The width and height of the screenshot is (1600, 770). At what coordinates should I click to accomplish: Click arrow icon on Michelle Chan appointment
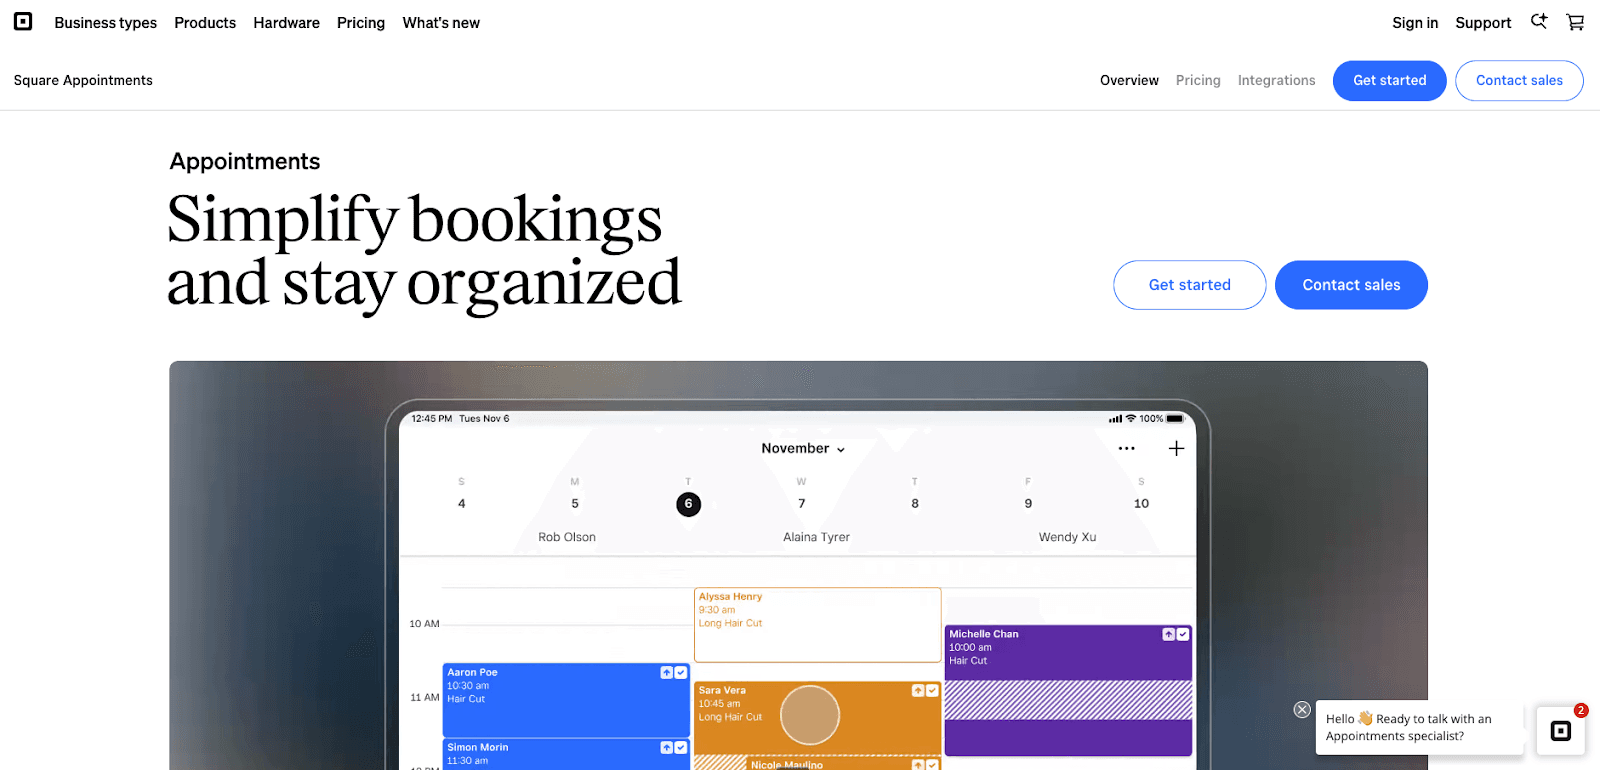pyautogui.click(x=1168, y=635)
